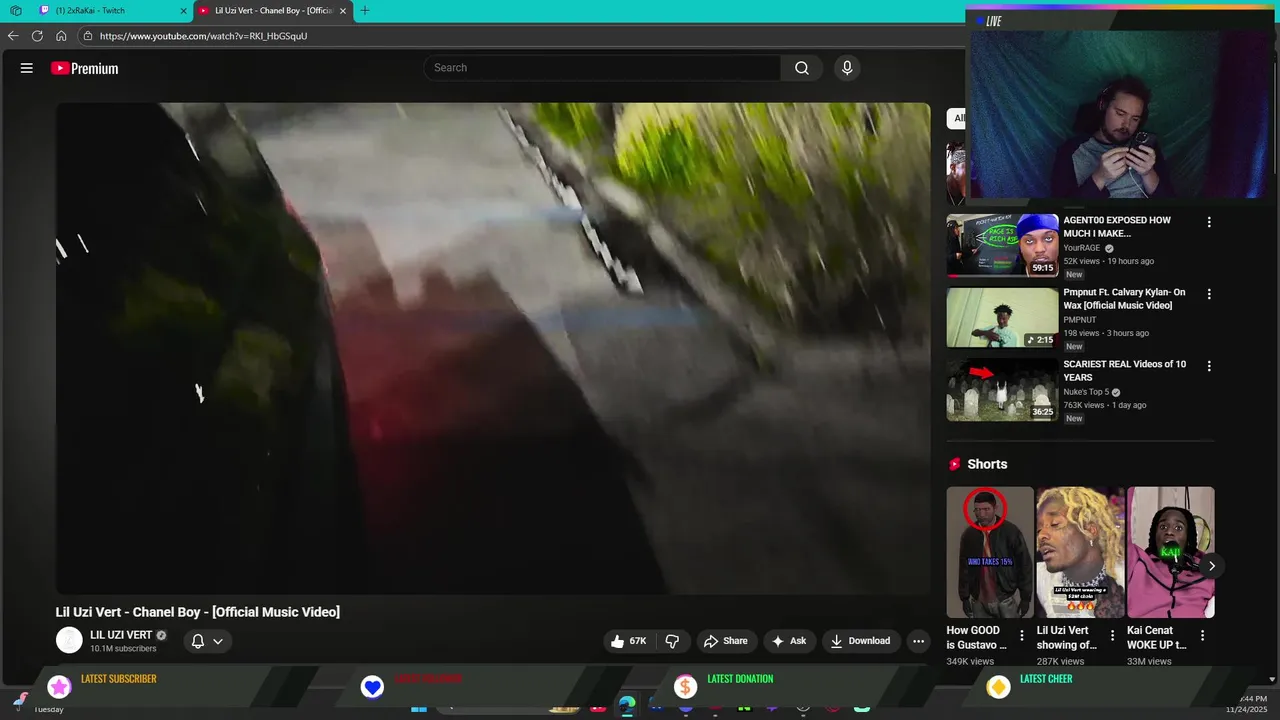Click the Pmpnut video thumbnail showing 2:15
This screenshot has height=720, width=1280.
(1002, 317)
